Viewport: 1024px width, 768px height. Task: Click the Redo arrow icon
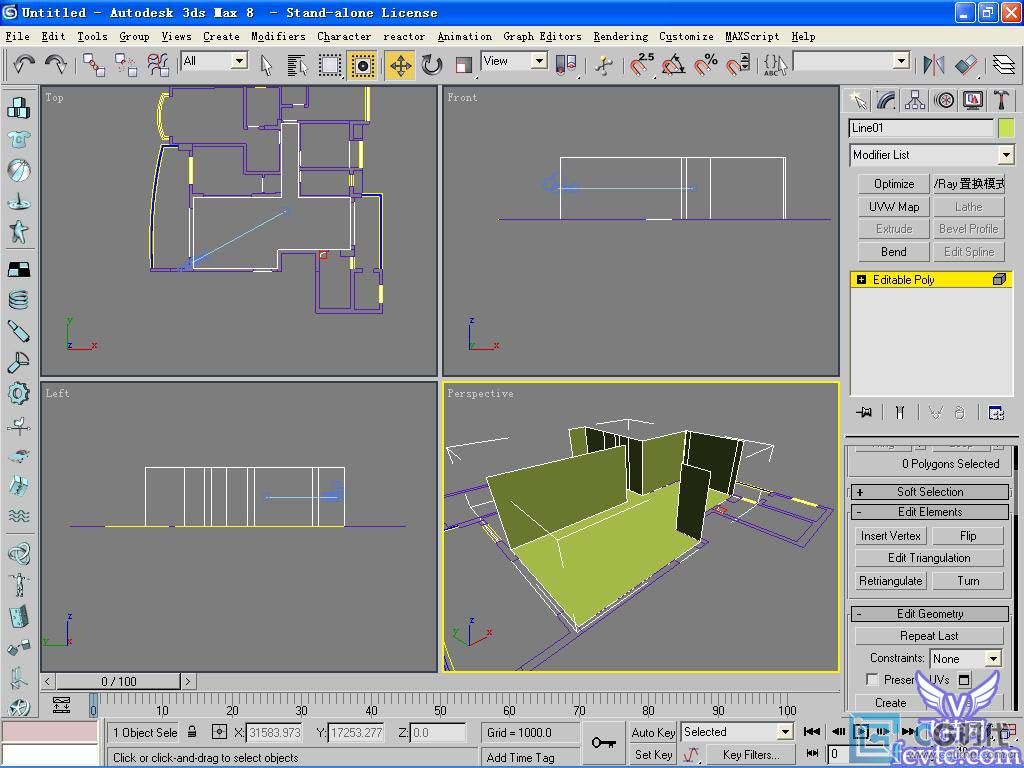pos(56,64)
